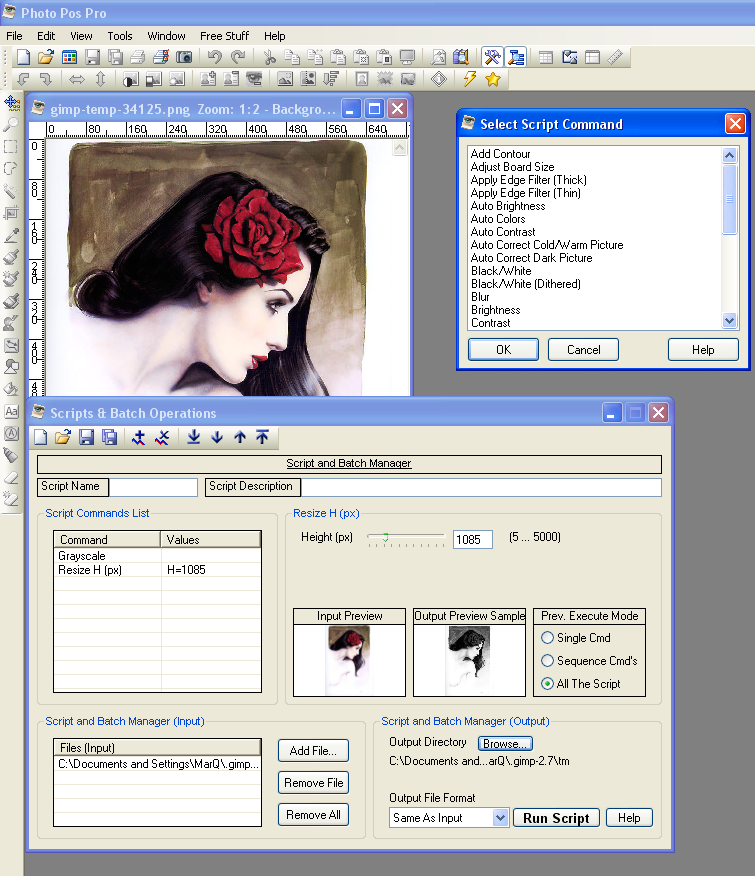The image size is (755, 876).
Task: Click the Add File... button
Action: (313, 751)
